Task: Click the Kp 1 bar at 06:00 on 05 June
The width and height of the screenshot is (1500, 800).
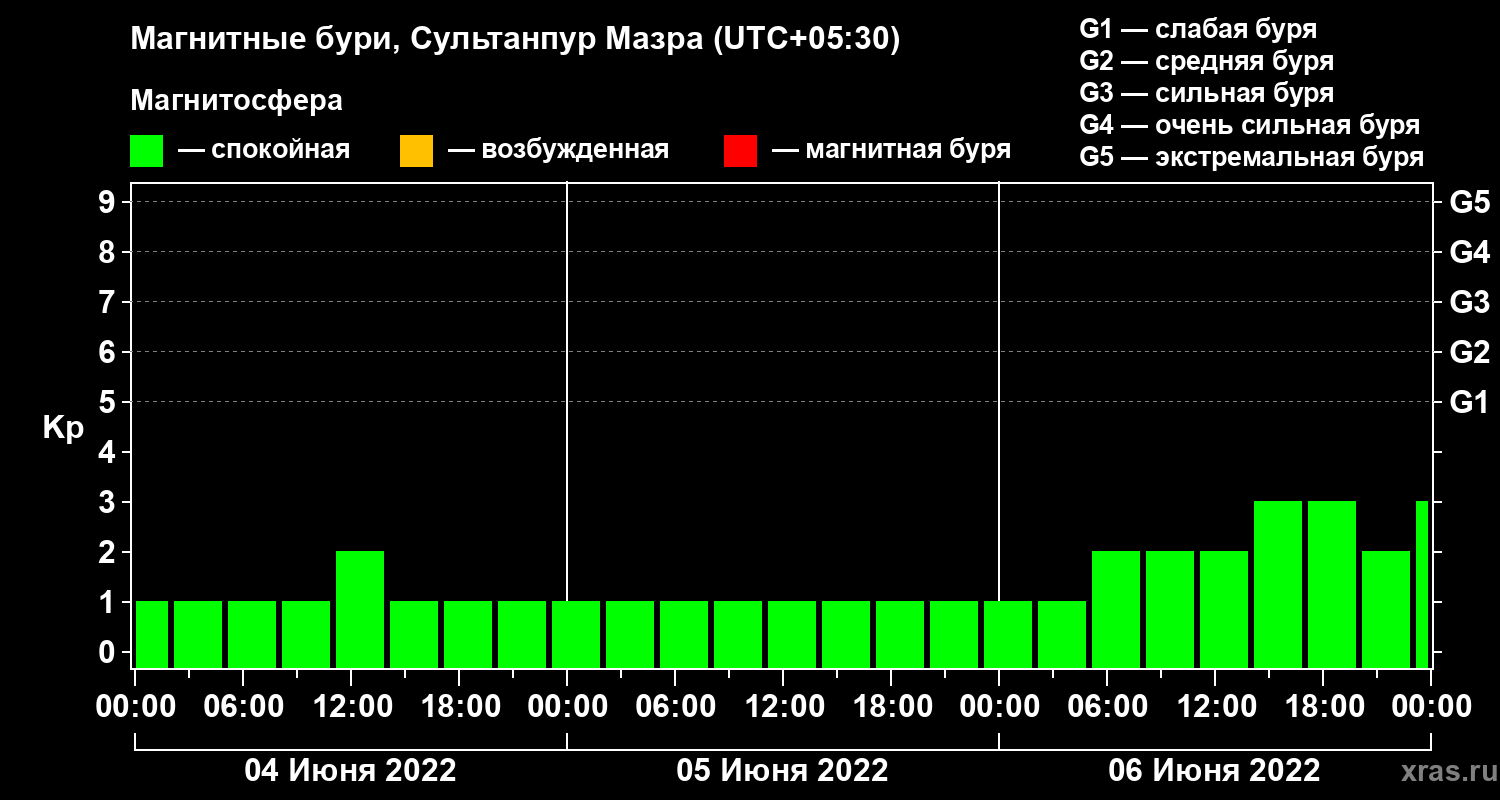Action: pos(684,634)
